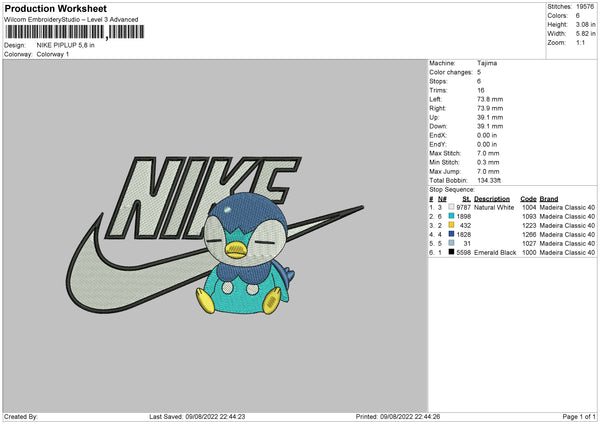Screen dimensions: 600x424
Task: Click the 'Brand' column header
Action: pyautogui.click(x=549, y=199)
